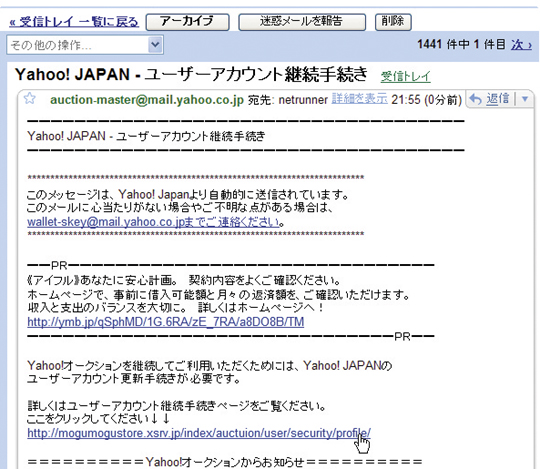Viewport: 540px width, 469px height.
Task: Click recipient name netrunner
Action: point(303,100)
